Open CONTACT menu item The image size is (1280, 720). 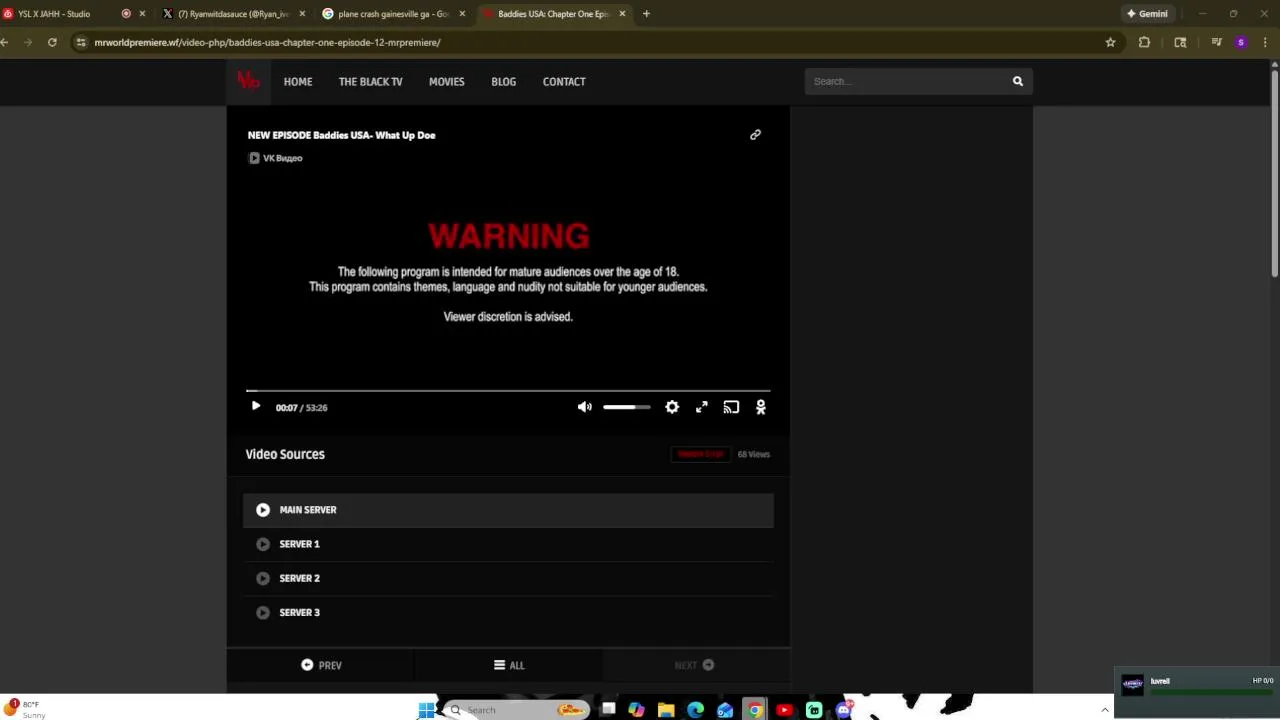(x=564, y=82)
